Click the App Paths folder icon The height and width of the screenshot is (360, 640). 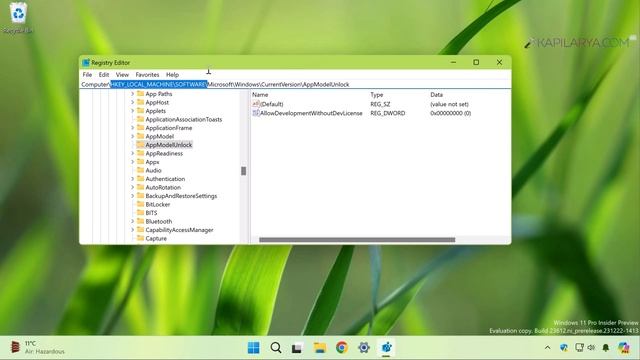(x=140, y=93)
